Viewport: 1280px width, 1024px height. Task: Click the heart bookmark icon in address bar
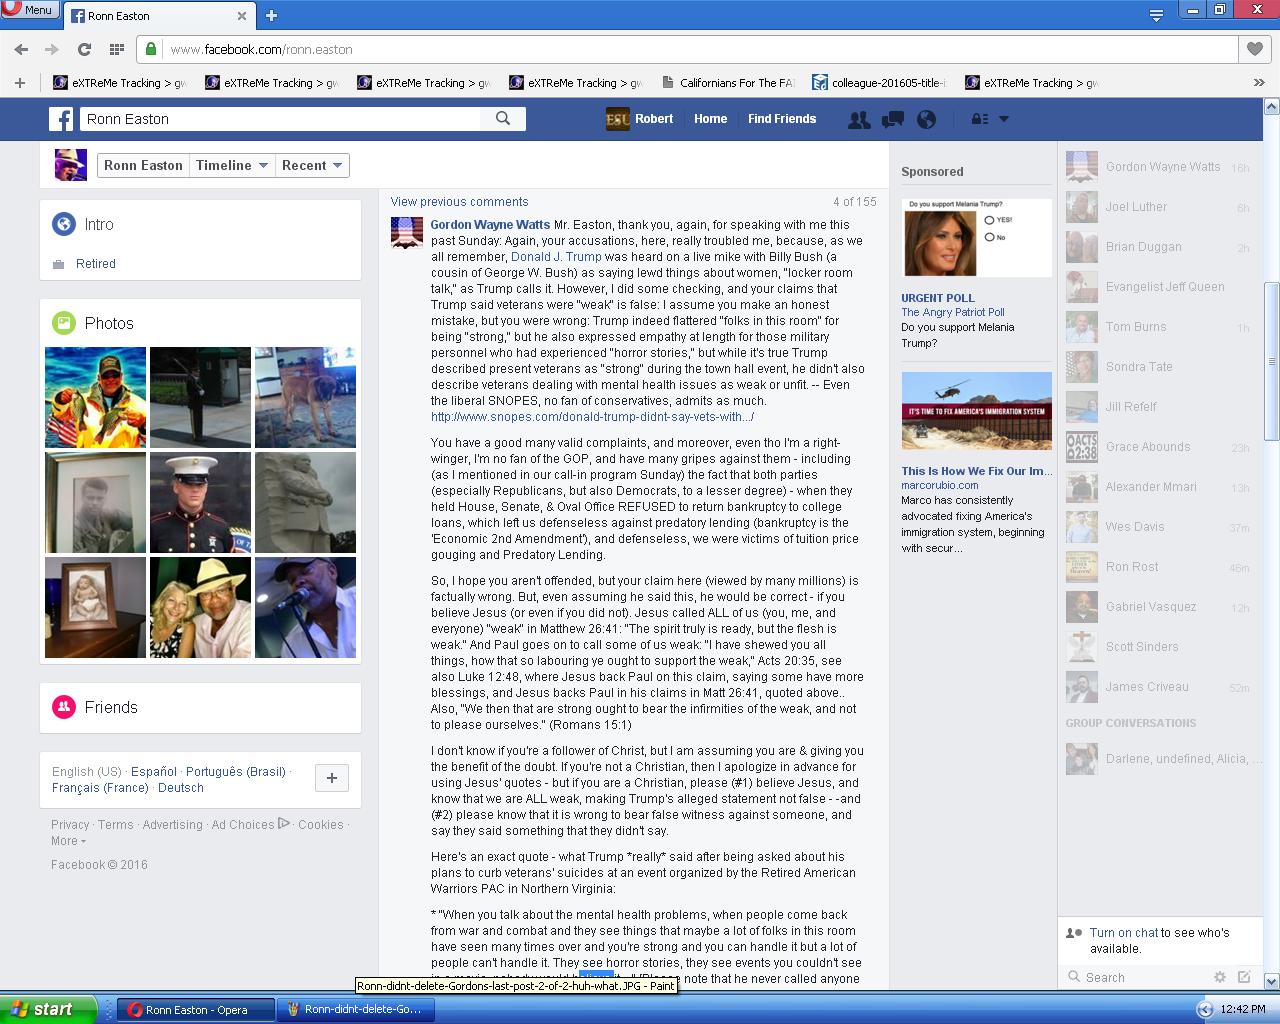(1253, 49)
